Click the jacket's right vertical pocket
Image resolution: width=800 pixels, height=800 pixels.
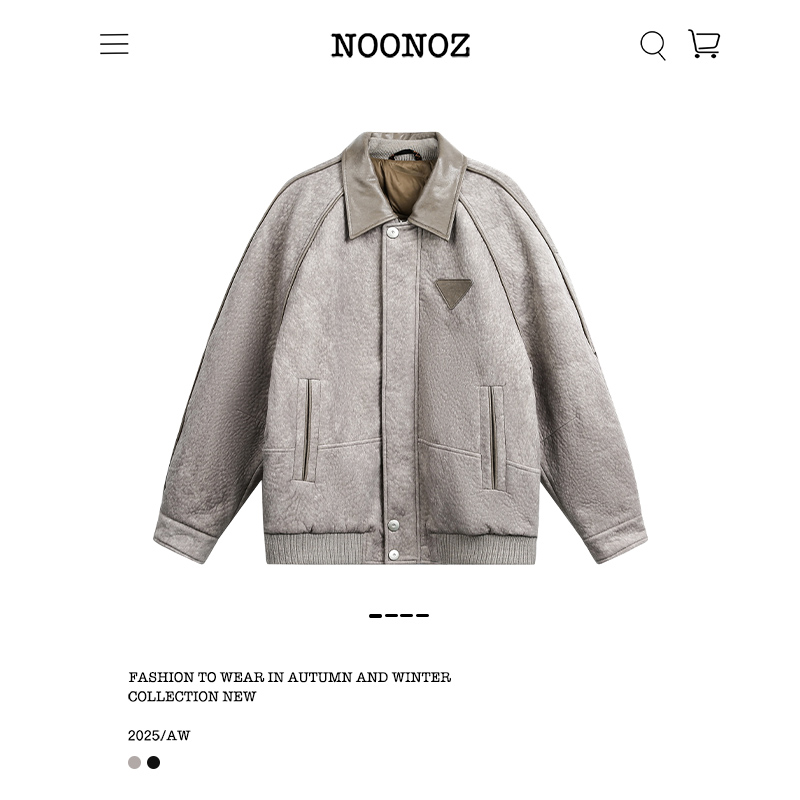pyautogui.click(x=492, y=438)
